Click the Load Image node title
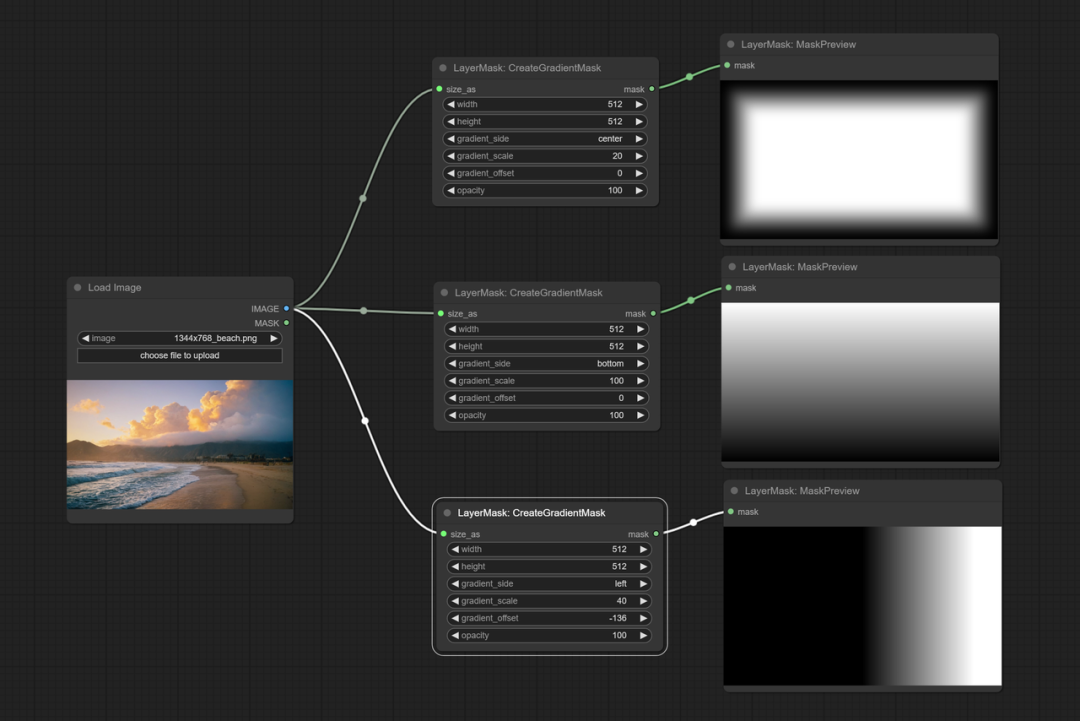 [x=114, y=287]
